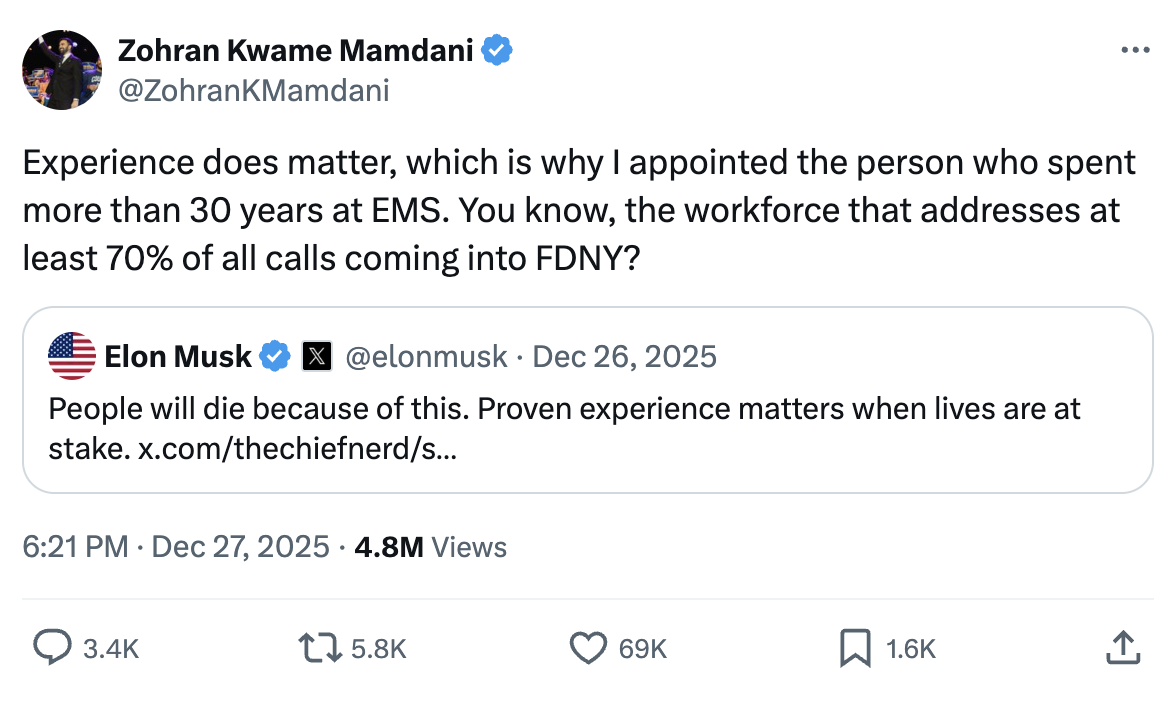Image resolution: width=1174 pixels, height=706 pixels.
Task: Click Zohran Mamdani's blue verified badge
Action: [498, 50]
